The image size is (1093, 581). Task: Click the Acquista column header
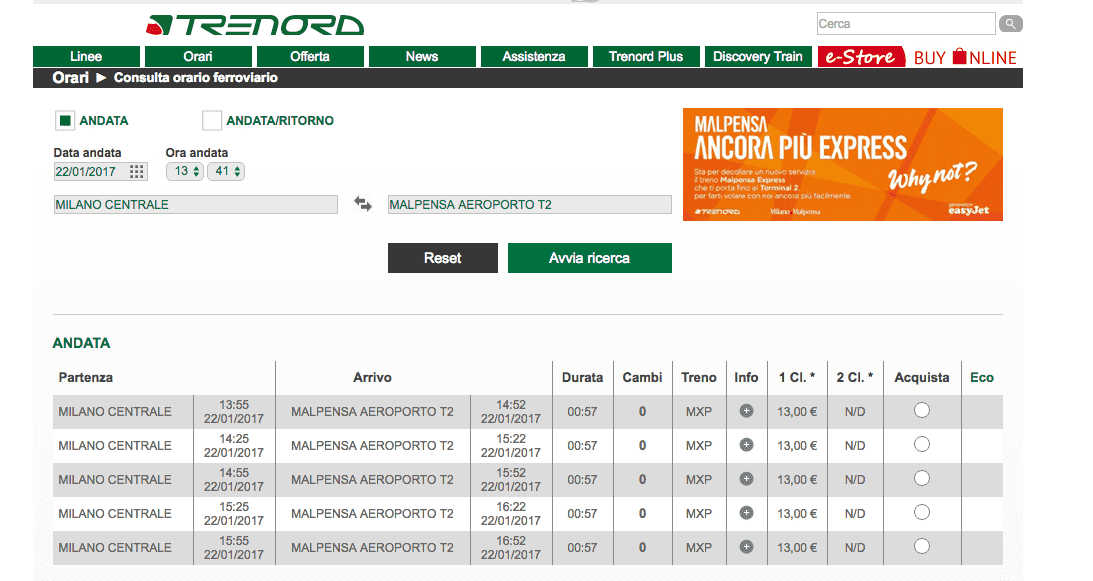pyautogui.click(x=922, y=377)
